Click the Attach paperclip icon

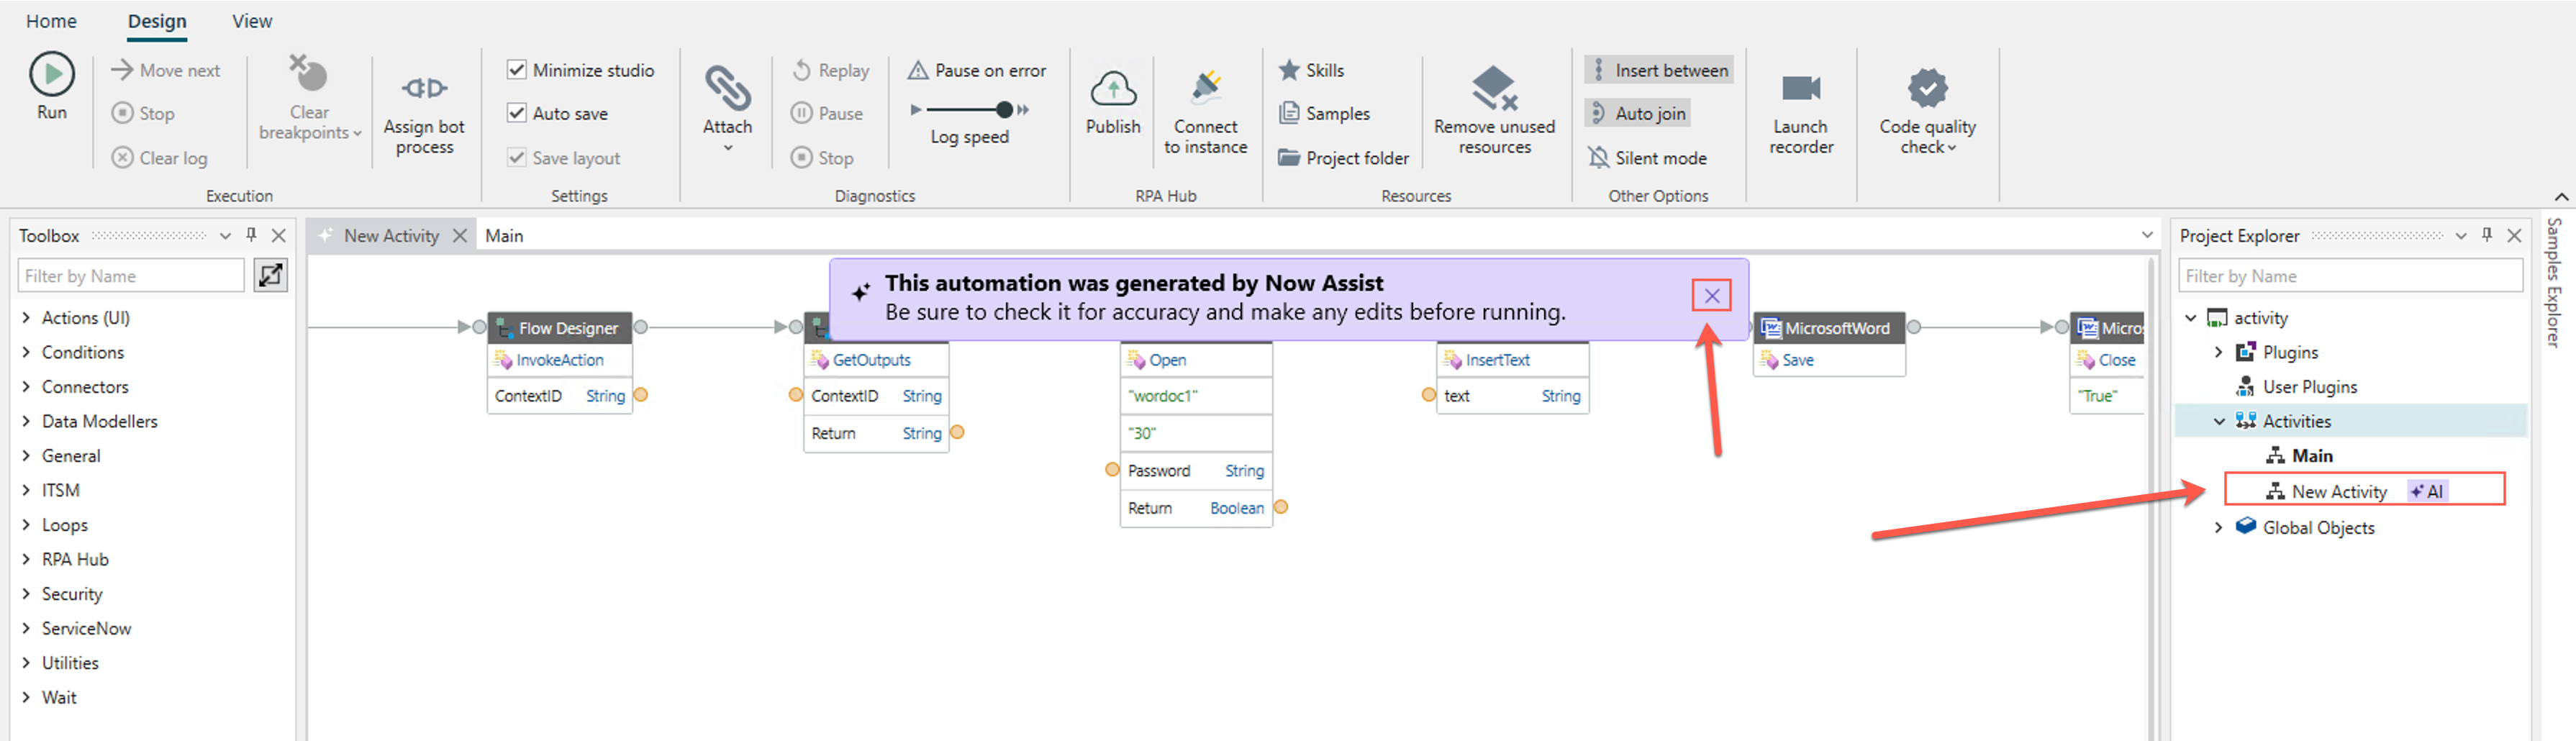tap(727, 88)
